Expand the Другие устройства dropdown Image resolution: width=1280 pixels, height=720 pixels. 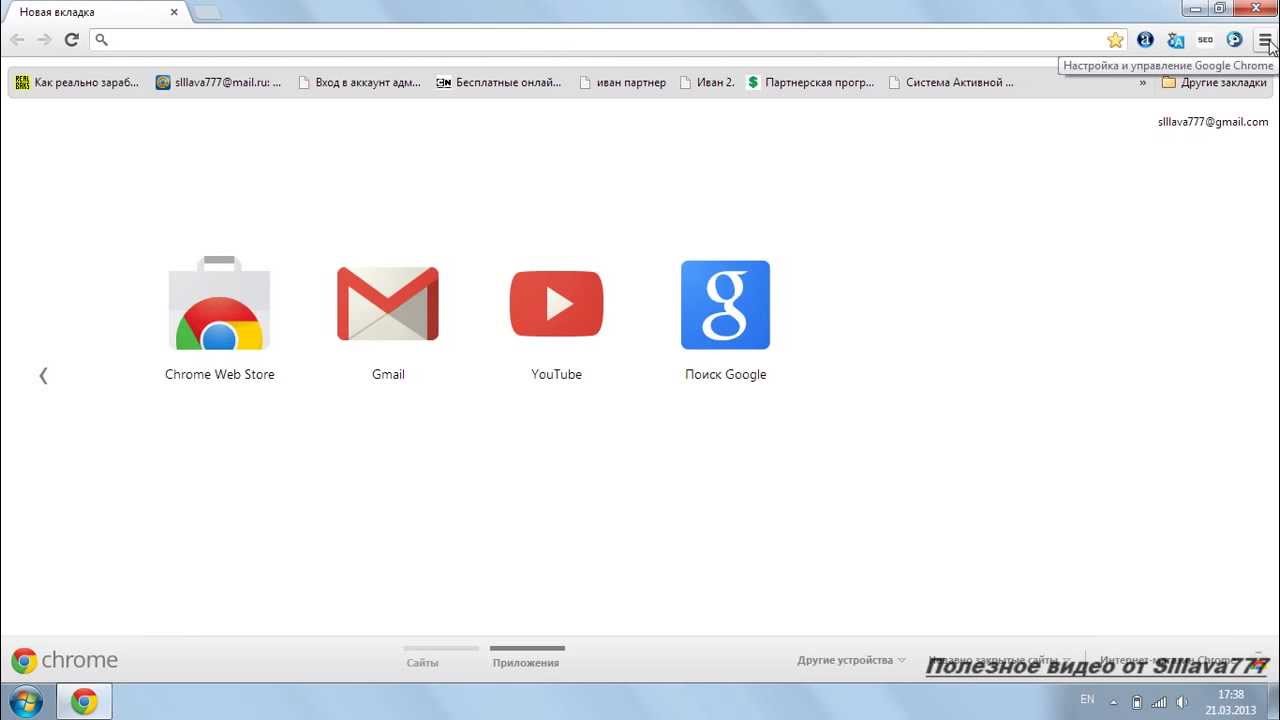point(851,660)
